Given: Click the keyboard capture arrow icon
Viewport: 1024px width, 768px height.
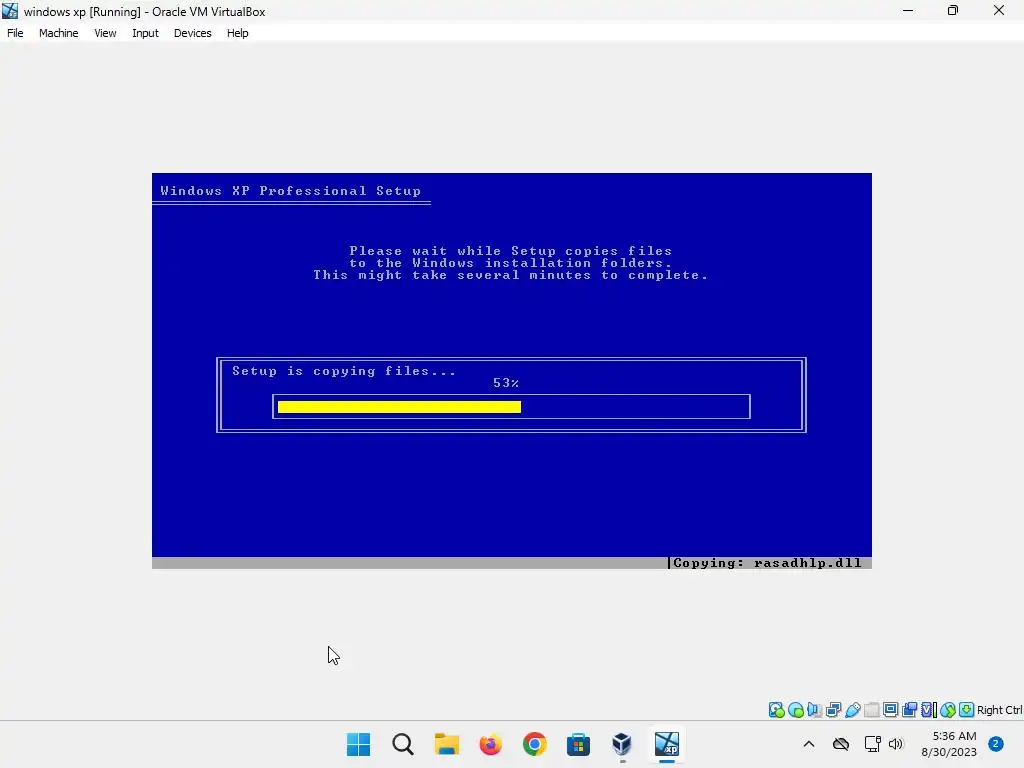Looking at the screenshot, I should pos(967,710).
